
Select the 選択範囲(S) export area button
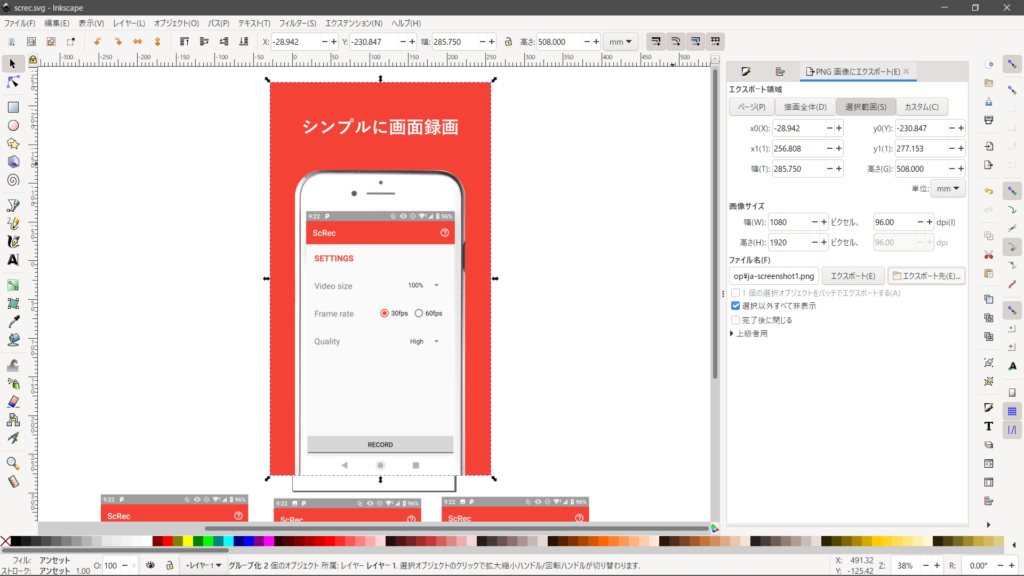[x=865, y=107]
